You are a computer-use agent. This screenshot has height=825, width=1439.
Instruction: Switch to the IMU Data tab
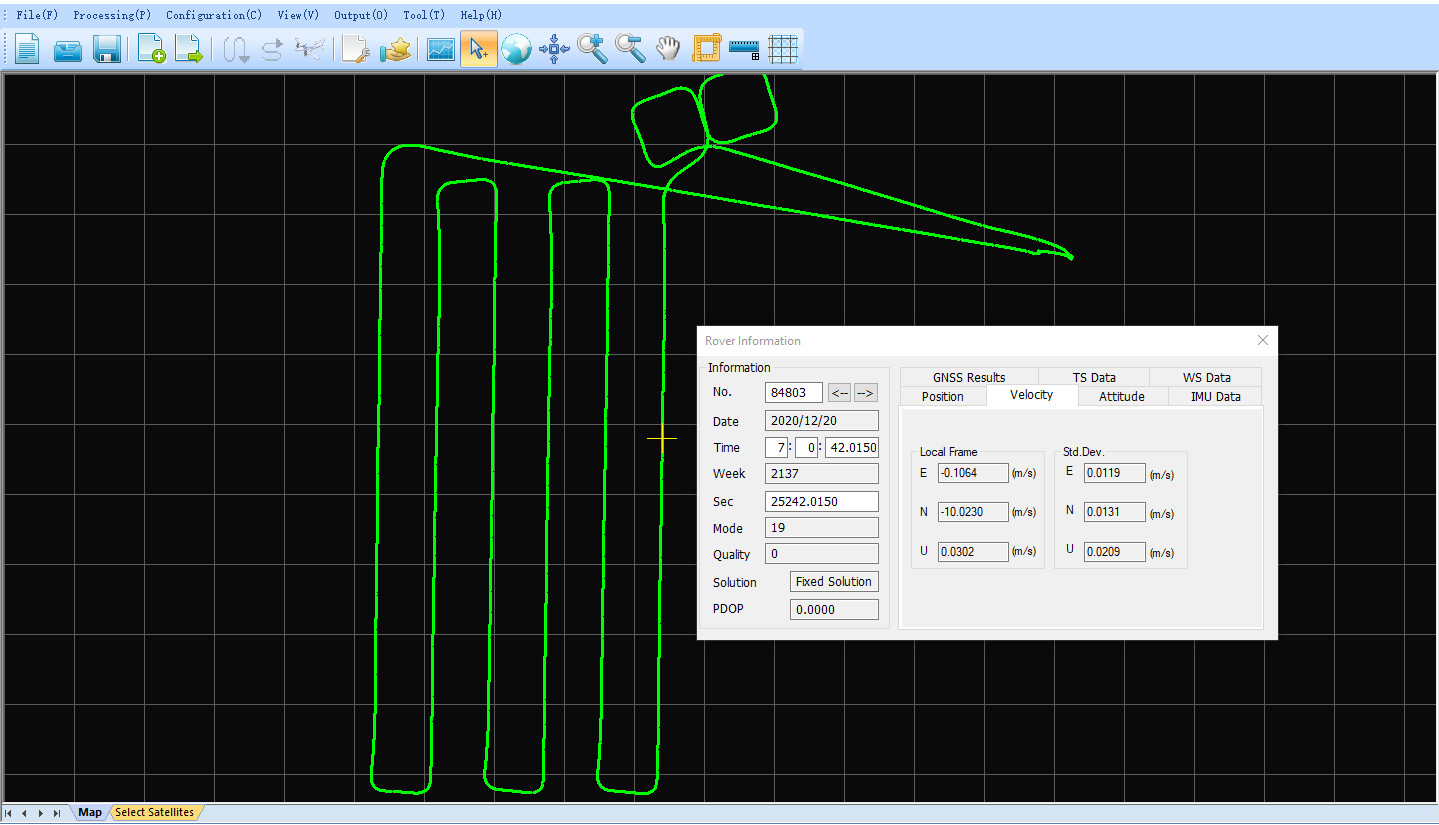point(1215,396)
